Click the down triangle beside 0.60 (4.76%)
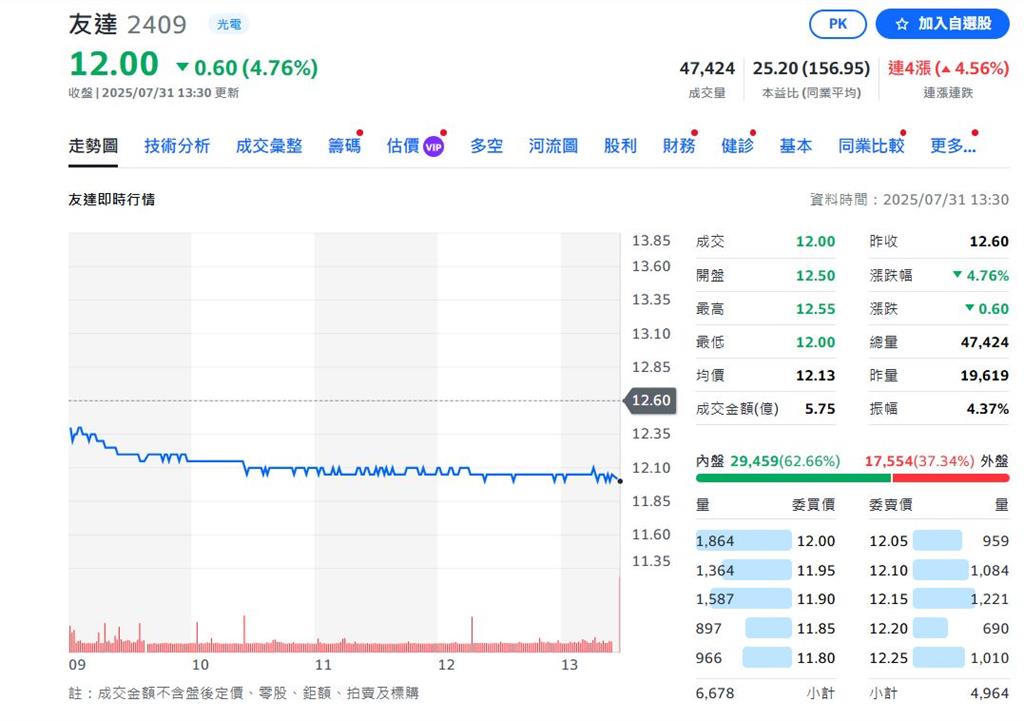 [x=183, y=67]
